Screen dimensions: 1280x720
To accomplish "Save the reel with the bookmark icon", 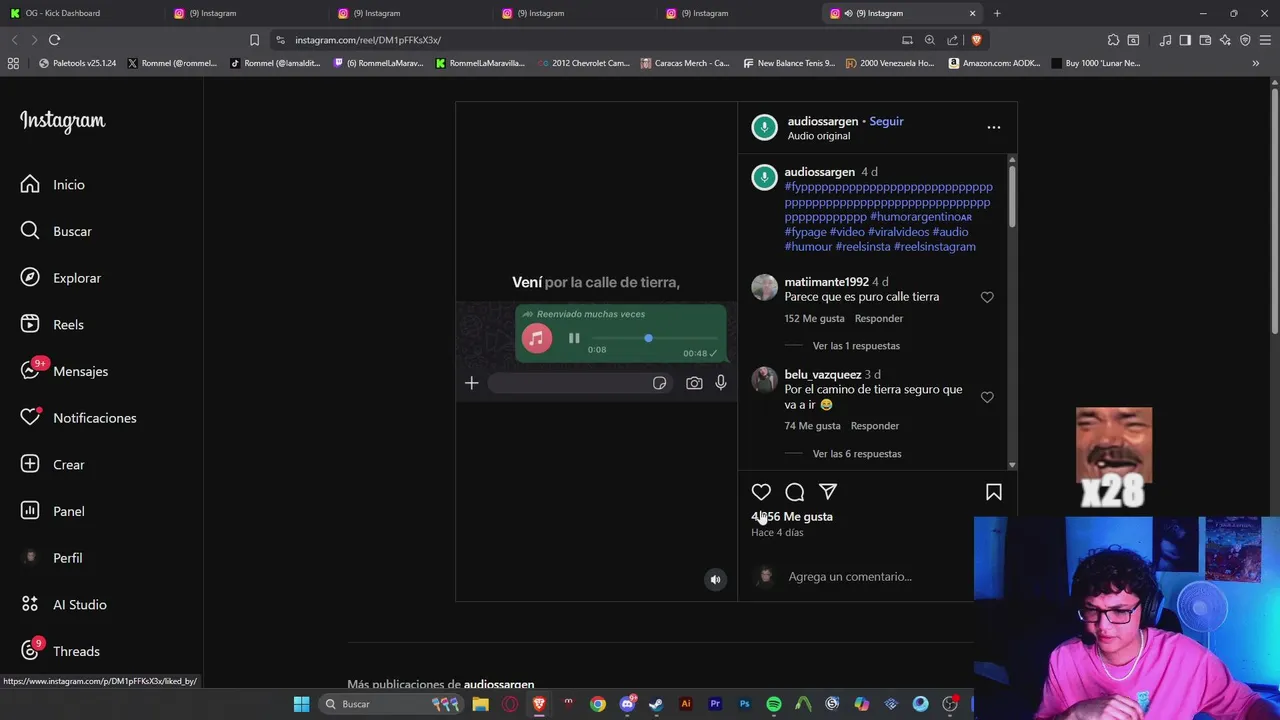I will (x=994, y=492).
